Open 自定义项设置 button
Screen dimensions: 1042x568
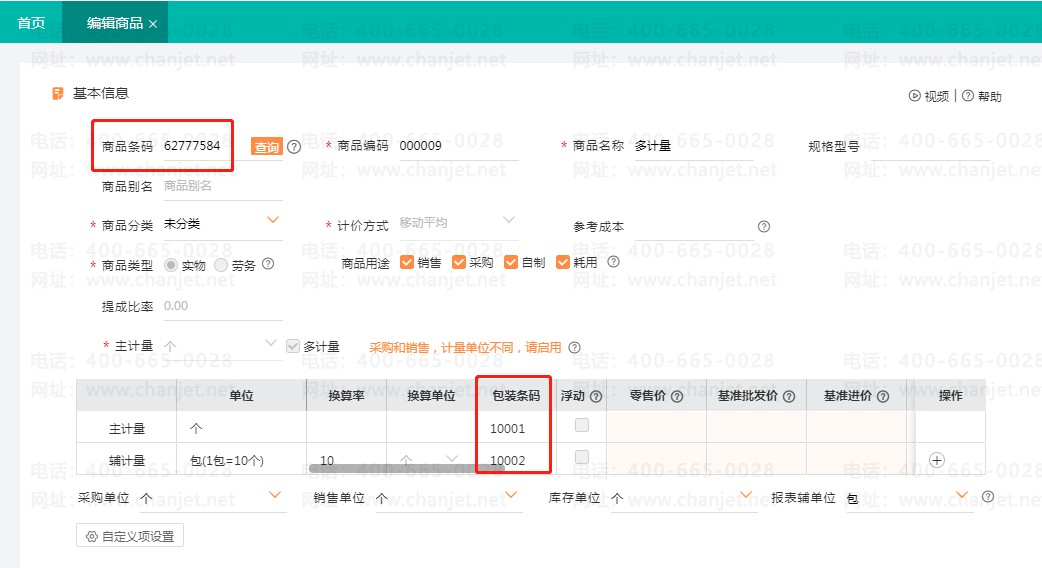[130, 536]
